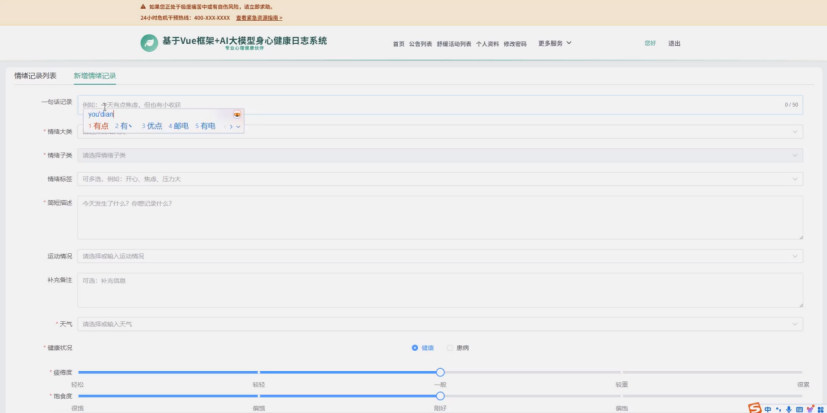The width and height of the screenshot is (827, 413).
Task: Click the 疲惫度 slider handle
Action: click(440, 372)
